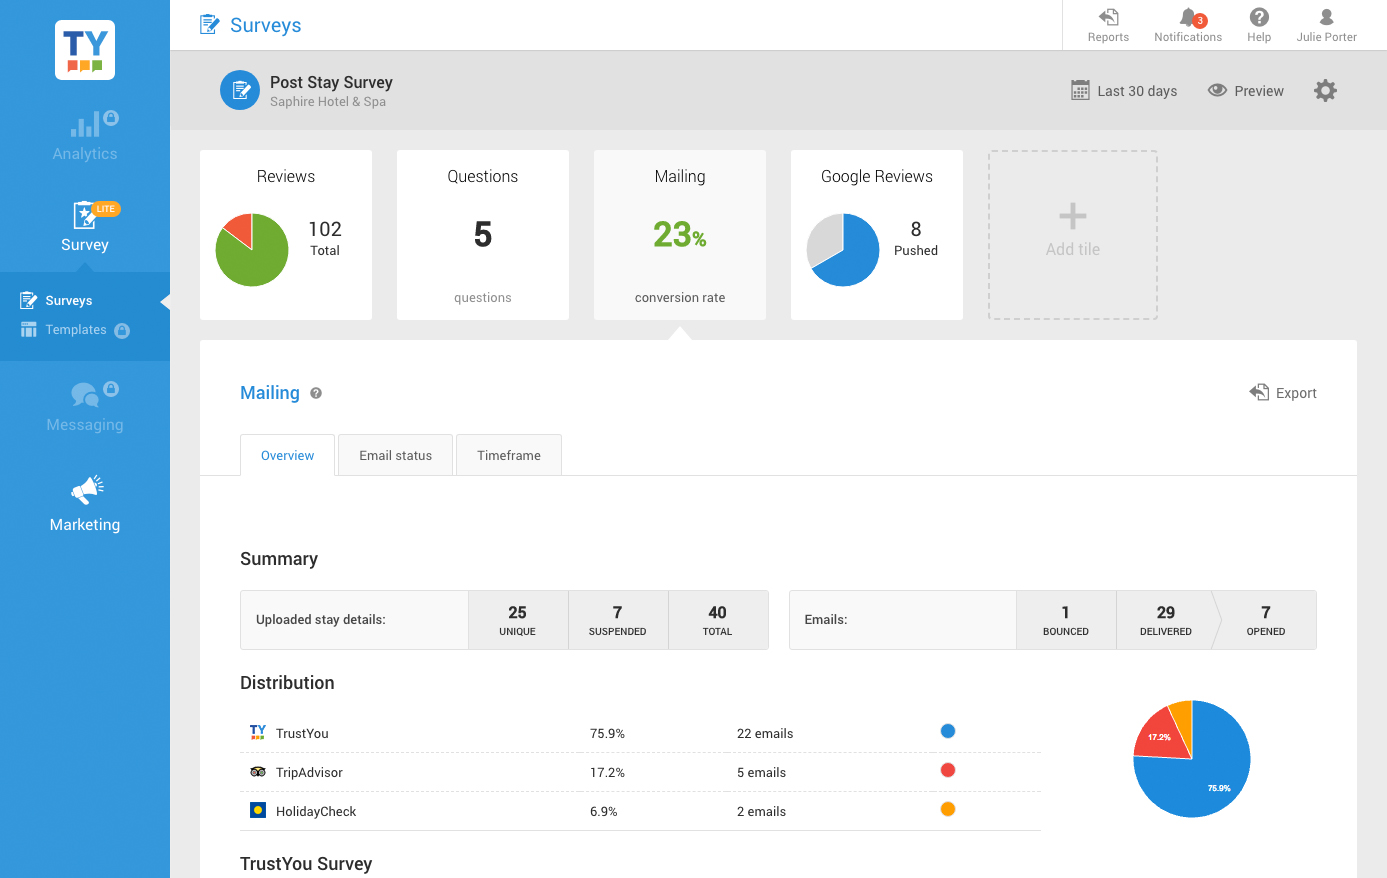Select Templates in the sidebar
The image size is (1387, 878).
75,330
